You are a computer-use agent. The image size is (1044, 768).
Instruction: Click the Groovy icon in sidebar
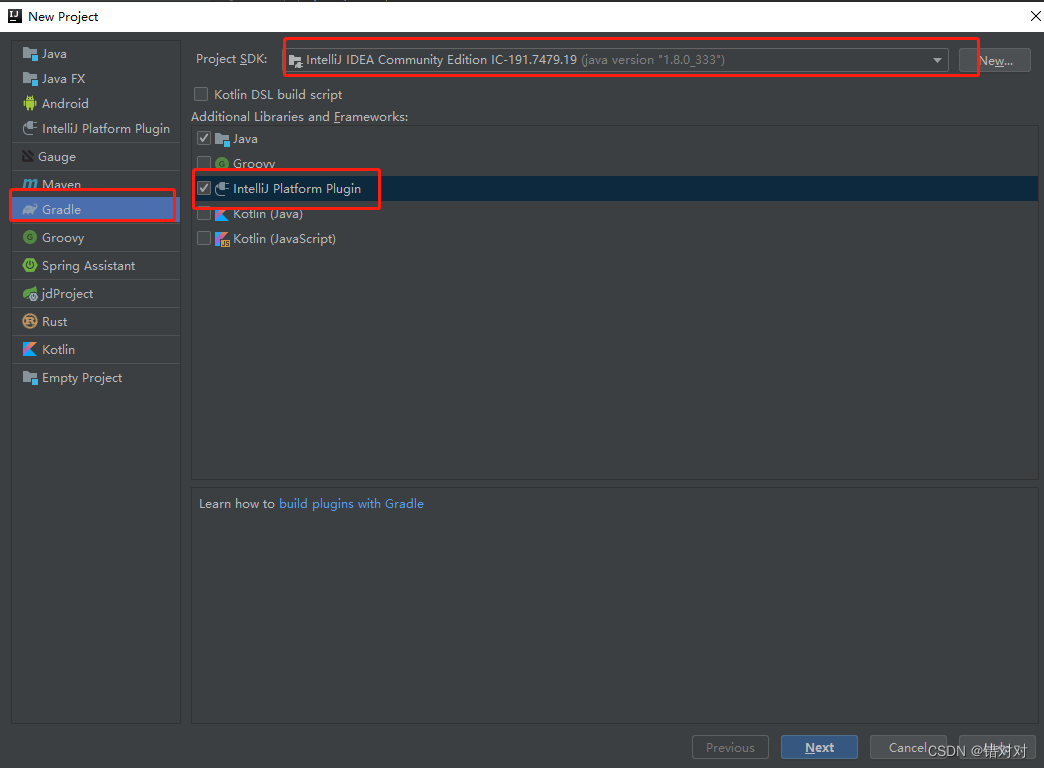pos(30,237)
